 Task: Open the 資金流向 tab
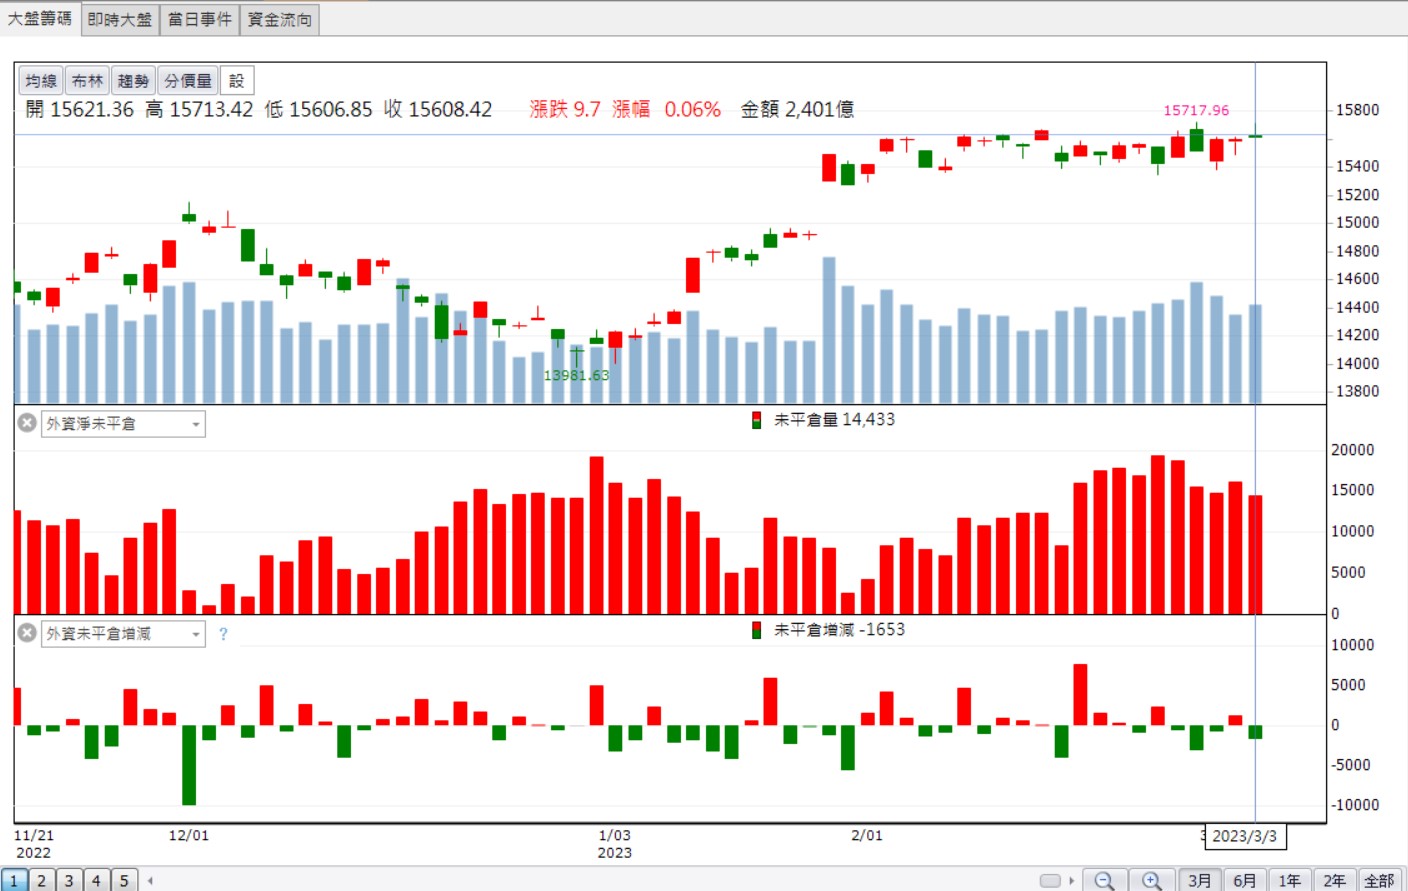click(x=279, y=19)
